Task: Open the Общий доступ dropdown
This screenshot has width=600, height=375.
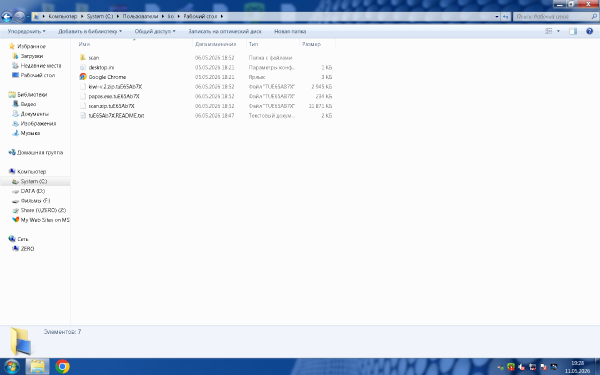Action: (x=155, y=31)
